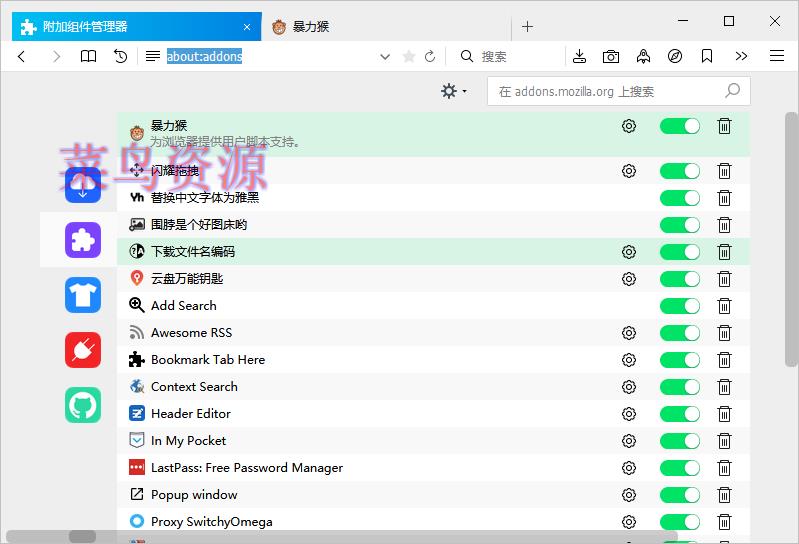Remove Add Search with trash icon
This screenshot has height=544, width=799.
[x=724, y=306]
